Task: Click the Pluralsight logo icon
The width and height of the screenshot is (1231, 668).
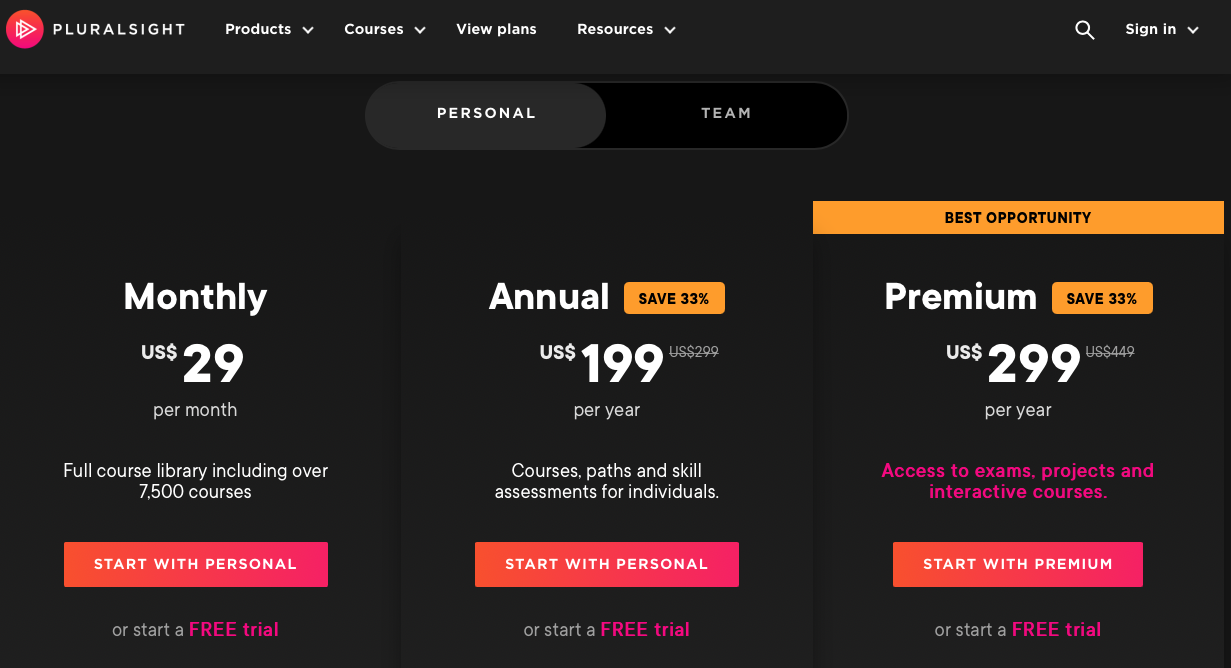Action: point(24,29)
